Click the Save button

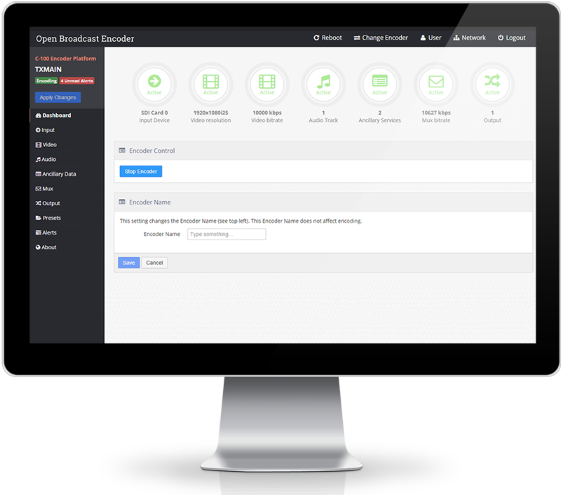point(129,263)
